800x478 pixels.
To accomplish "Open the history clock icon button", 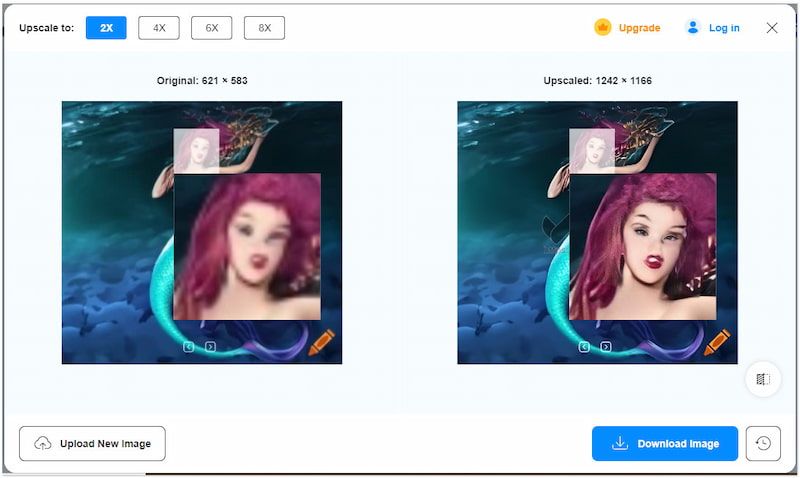I will click(763, 443).
